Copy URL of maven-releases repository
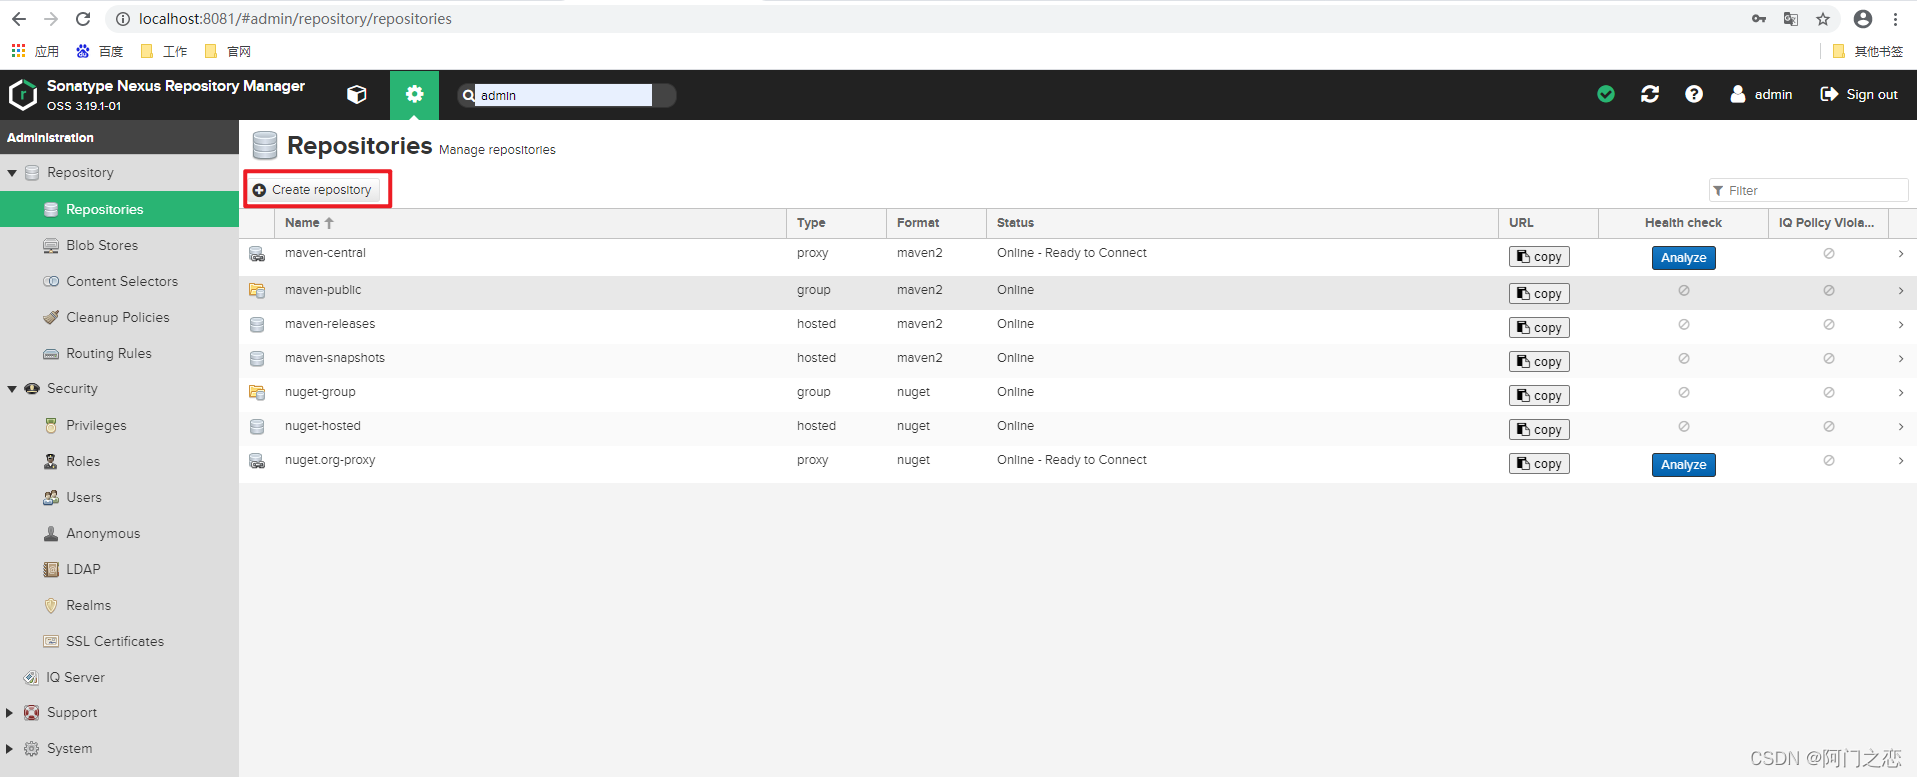The width and height of the screenshot is (1917, 777). (x=1539, y=328)
